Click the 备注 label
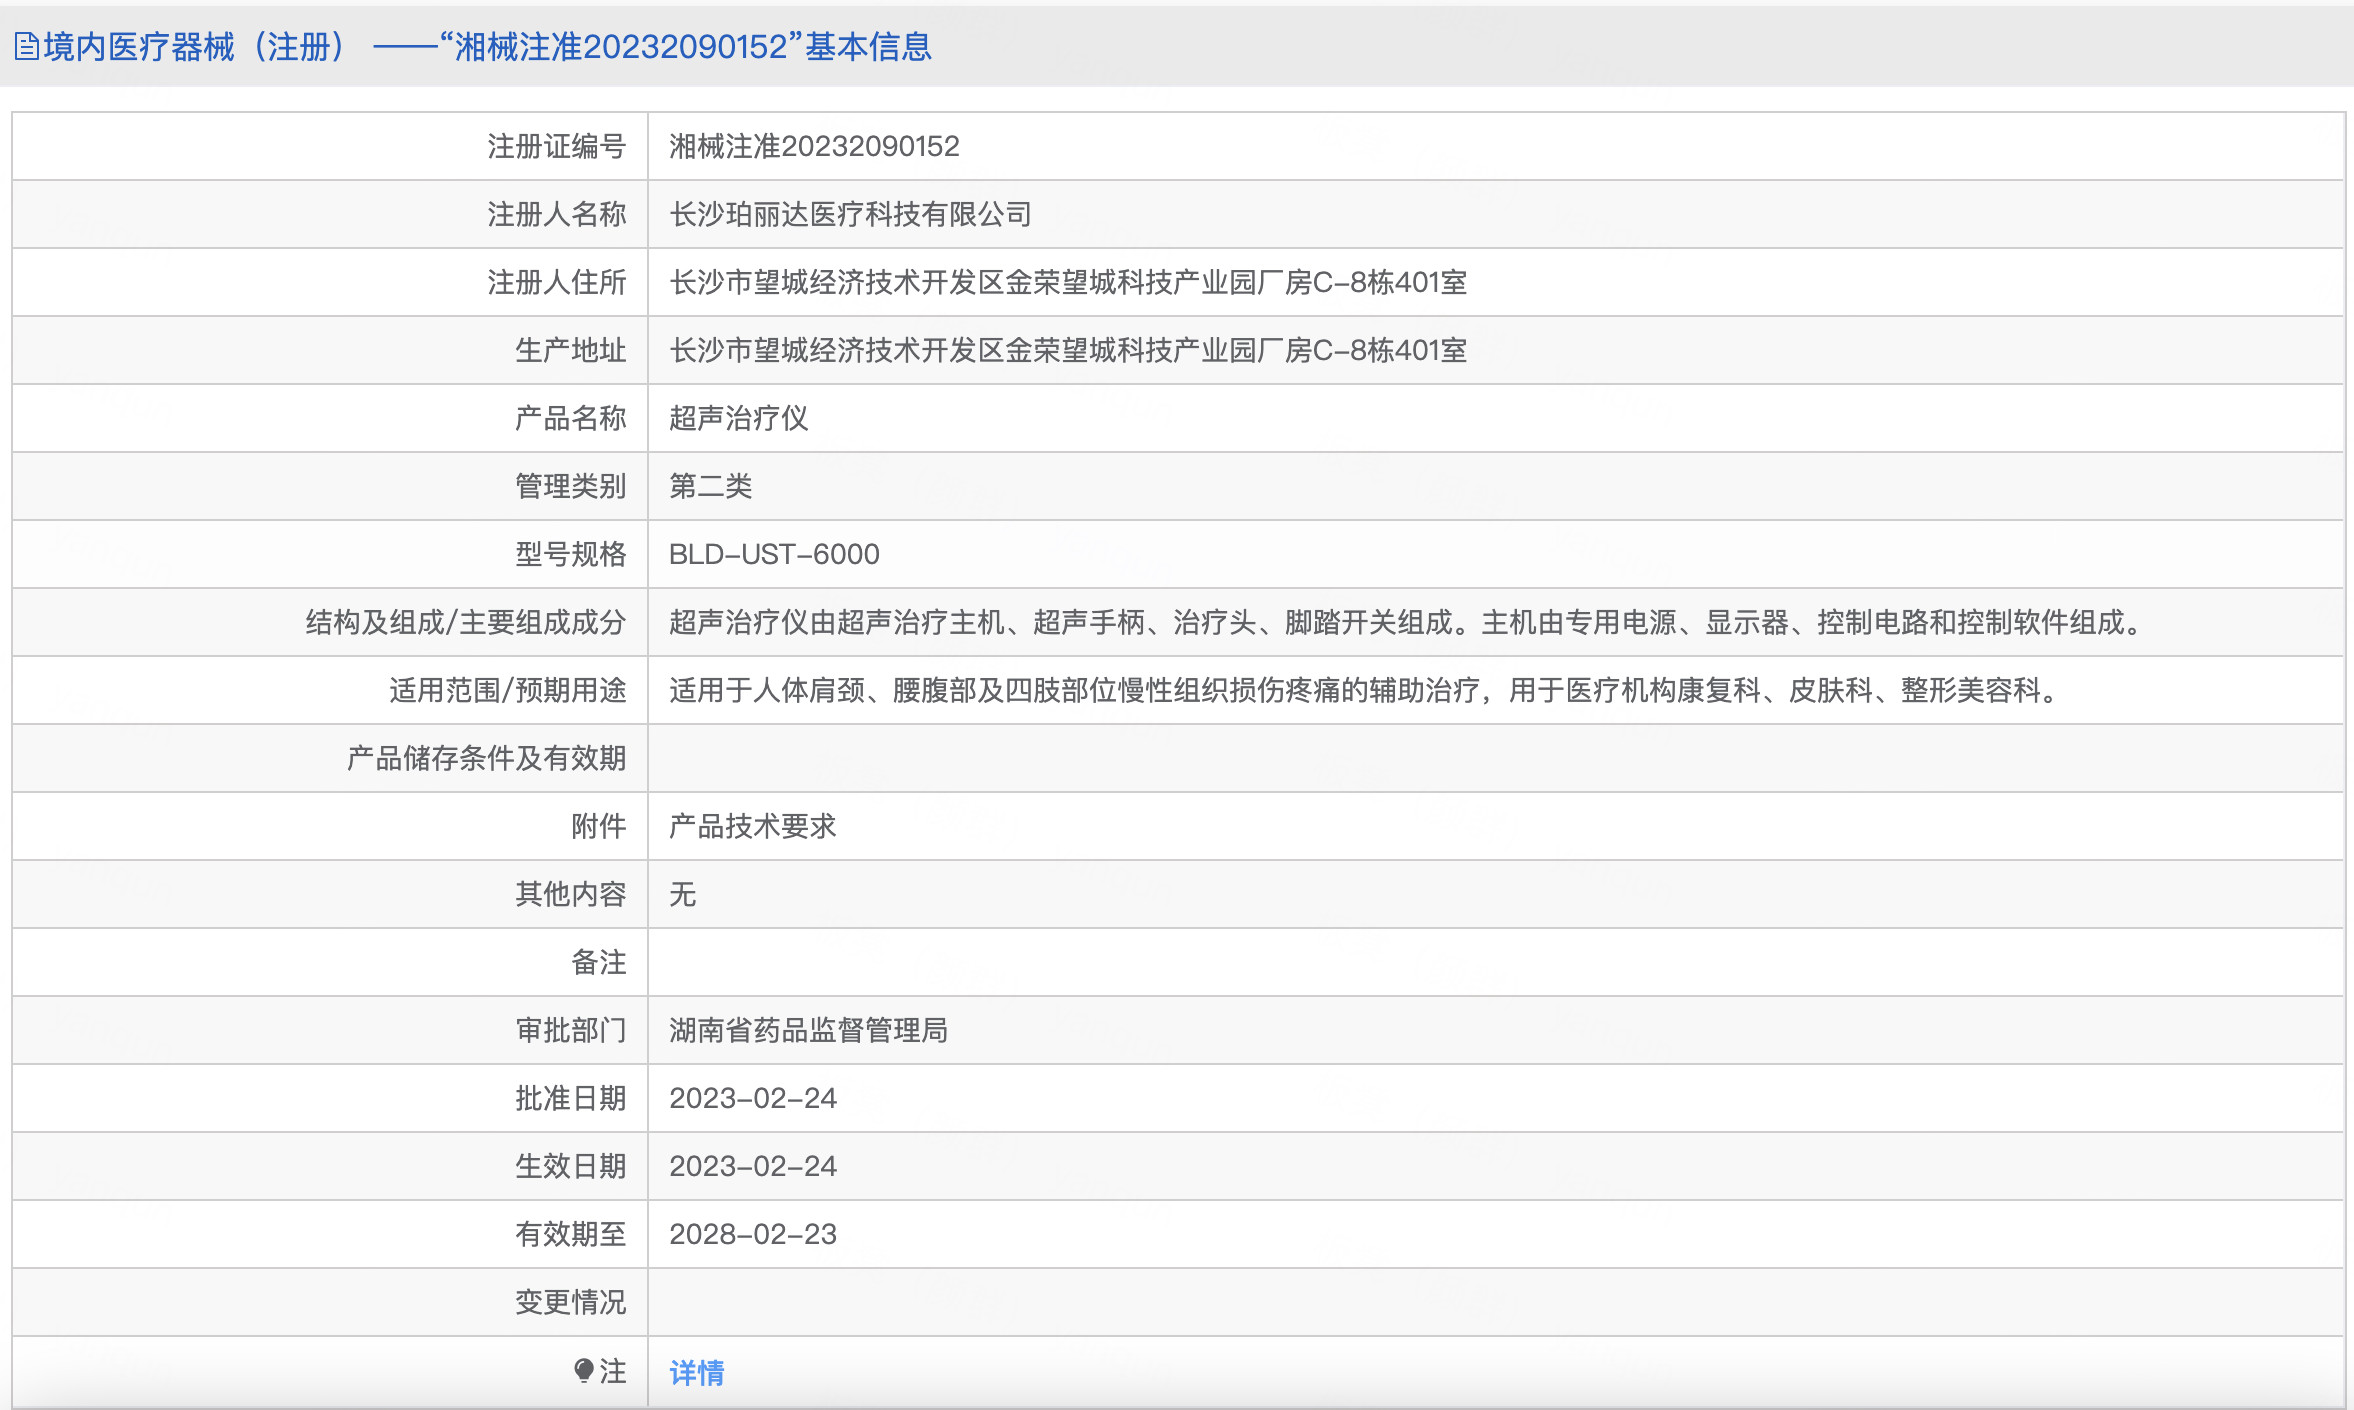The width and height of the screenshot is (2354, 1410). (x=599, y=962)
